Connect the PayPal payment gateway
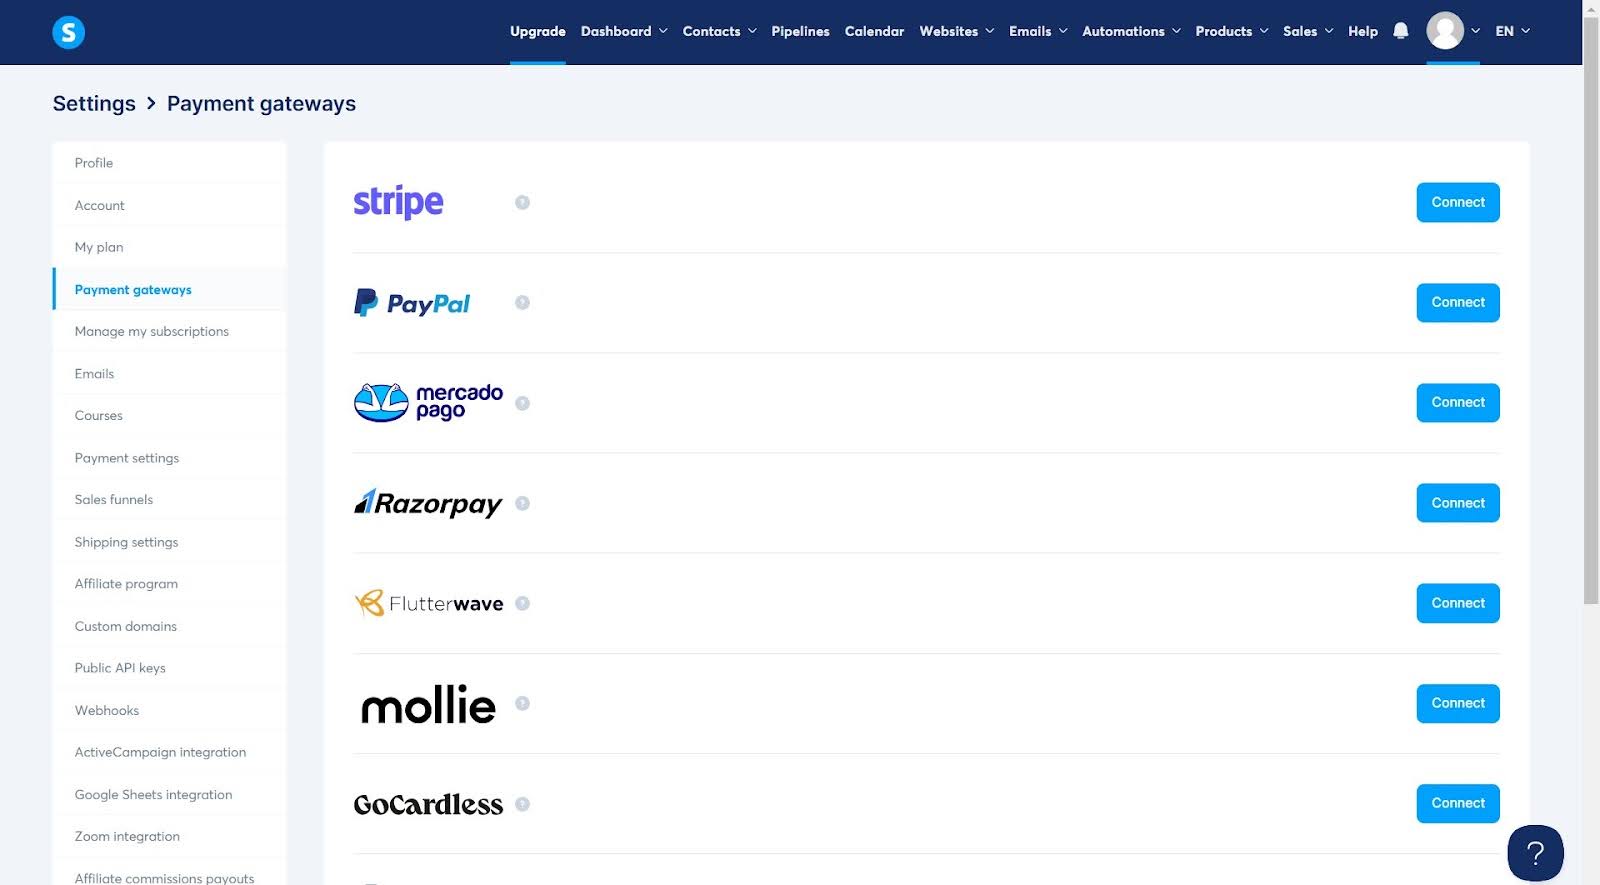Screen dimensions: 1600x885 pyautogui.click(x=1458, y=302)
